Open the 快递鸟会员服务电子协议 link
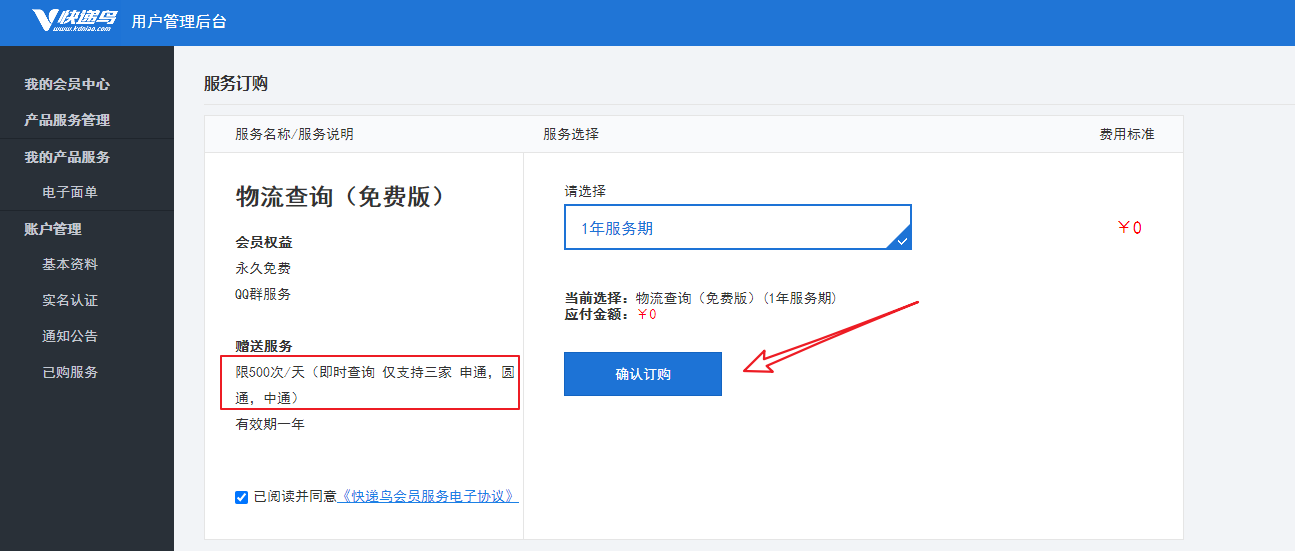This screenshot has height=551, width=1295. (x=428, y=496)
